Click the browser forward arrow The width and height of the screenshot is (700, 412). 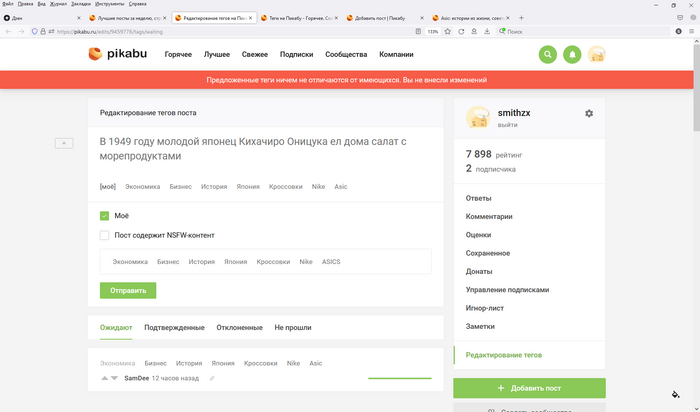coord(21,31)
